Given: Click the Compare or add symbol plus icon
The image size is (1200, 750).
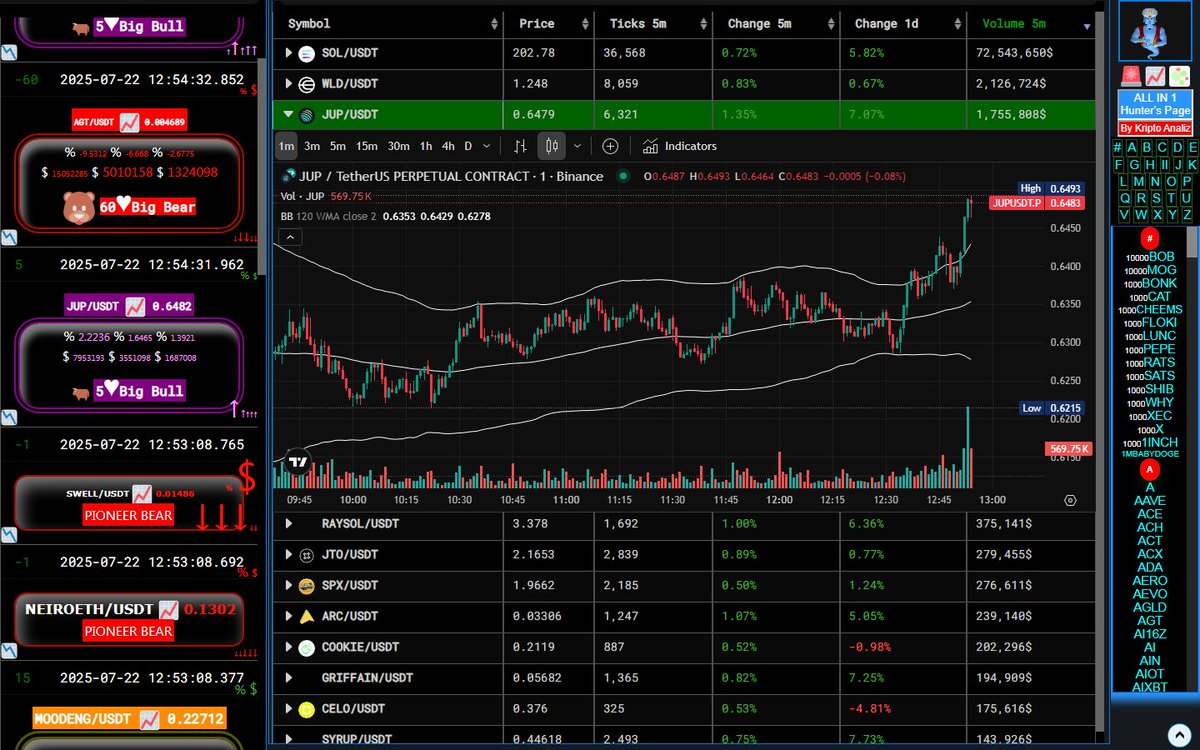Looking at the screenshot, I should click(x=610, y=146).
